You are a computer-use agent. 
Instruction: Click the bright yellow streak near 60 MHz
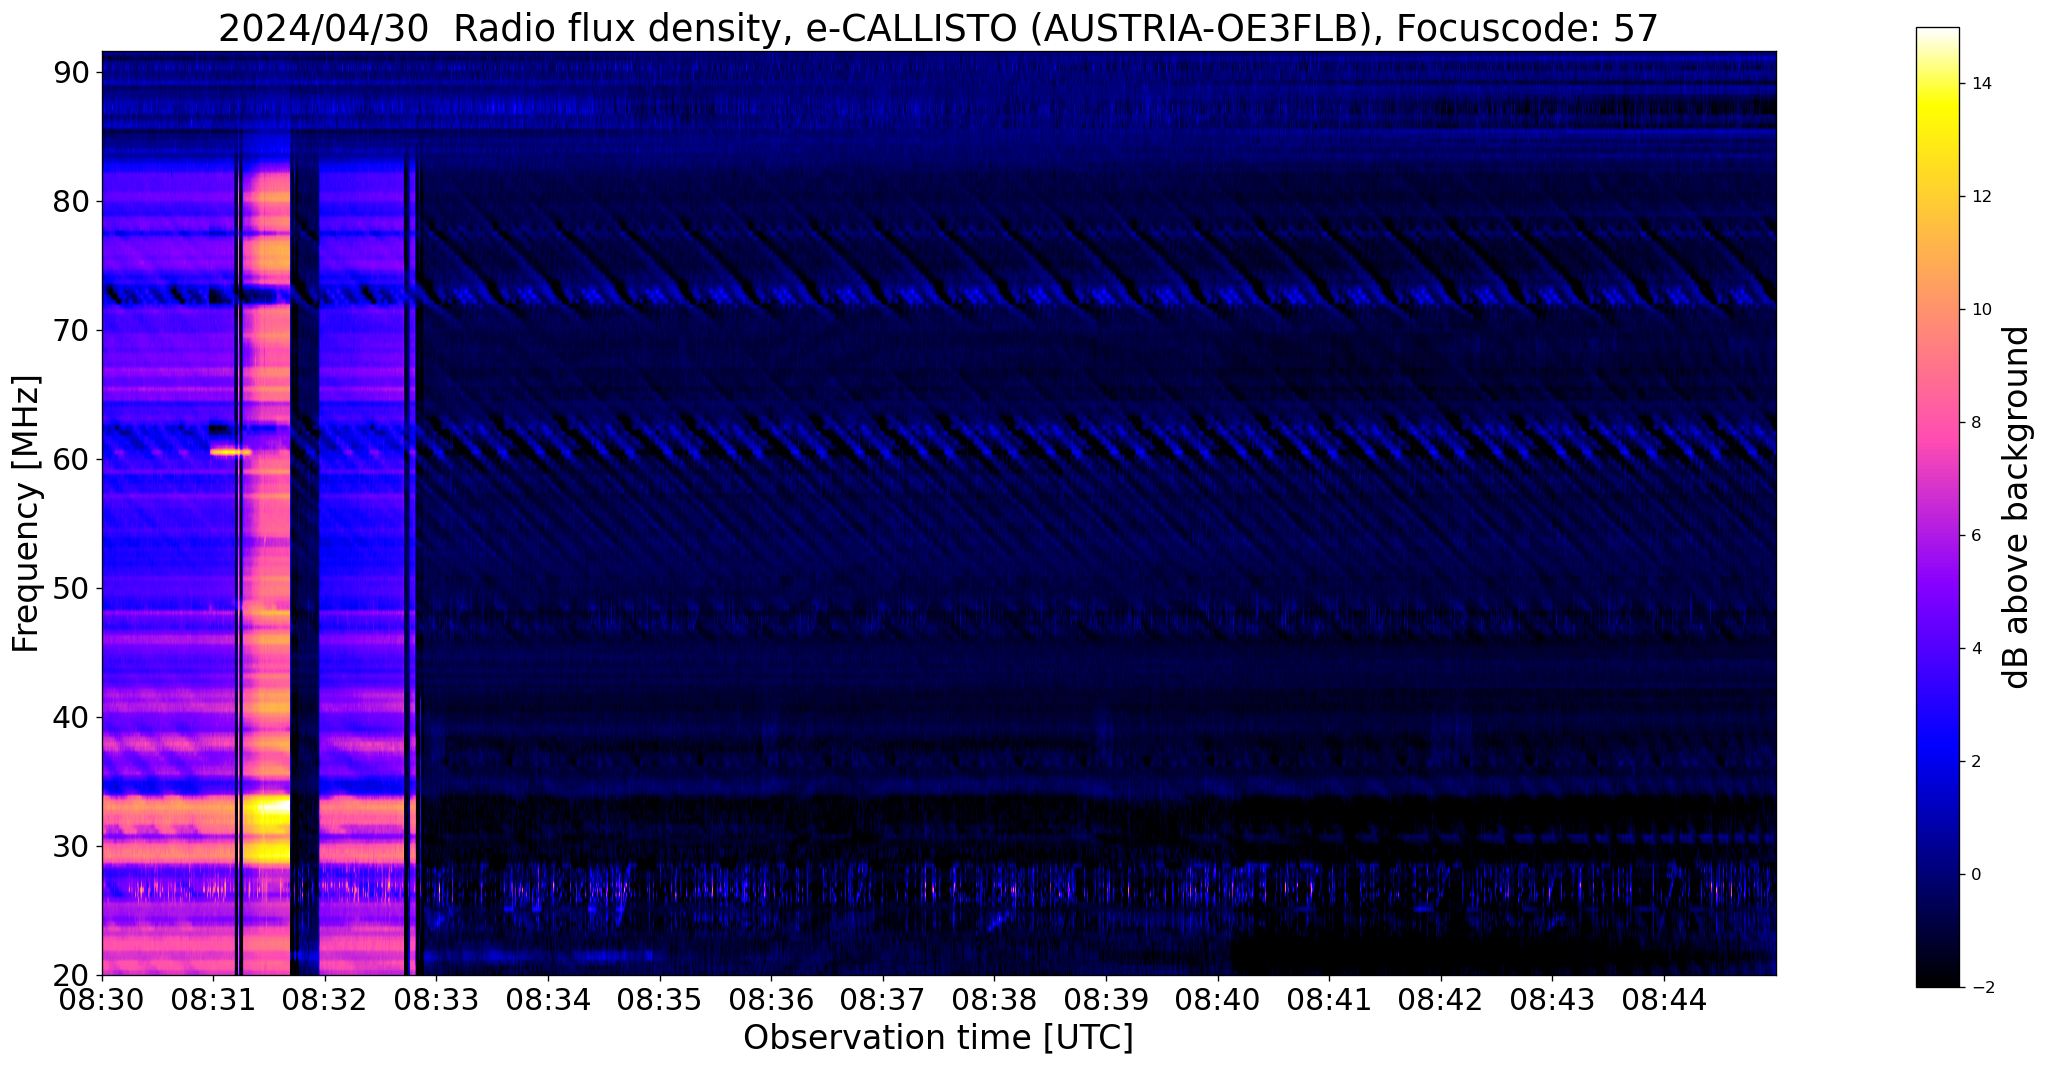[230, 452]
